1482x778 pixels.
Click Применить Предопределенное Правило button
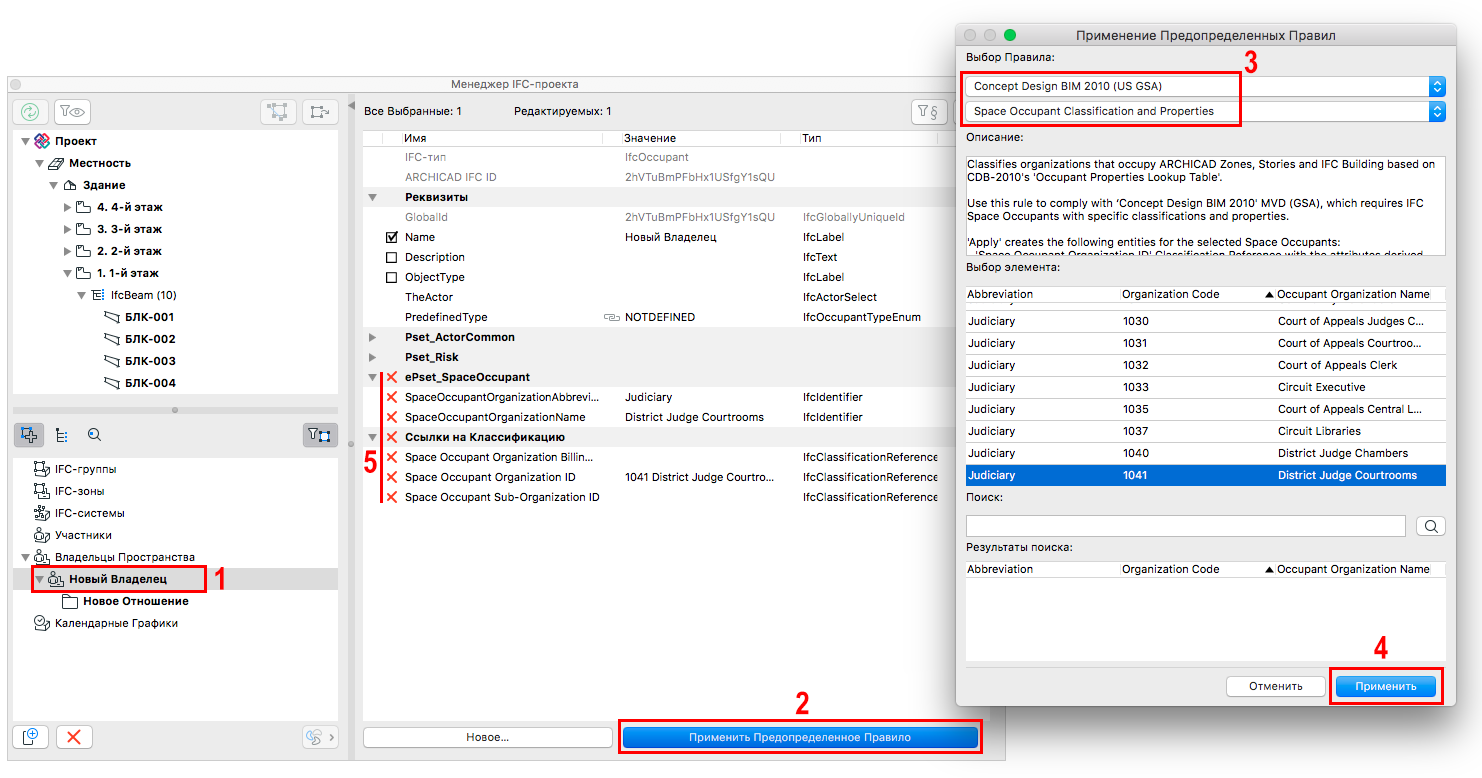click(800, 737)
